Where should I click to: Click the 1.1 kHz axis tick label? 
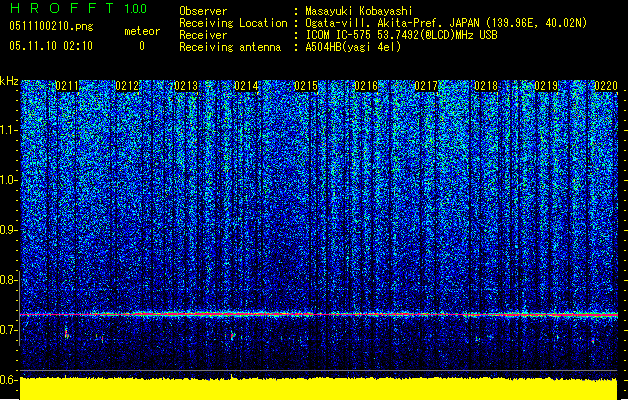8,130
